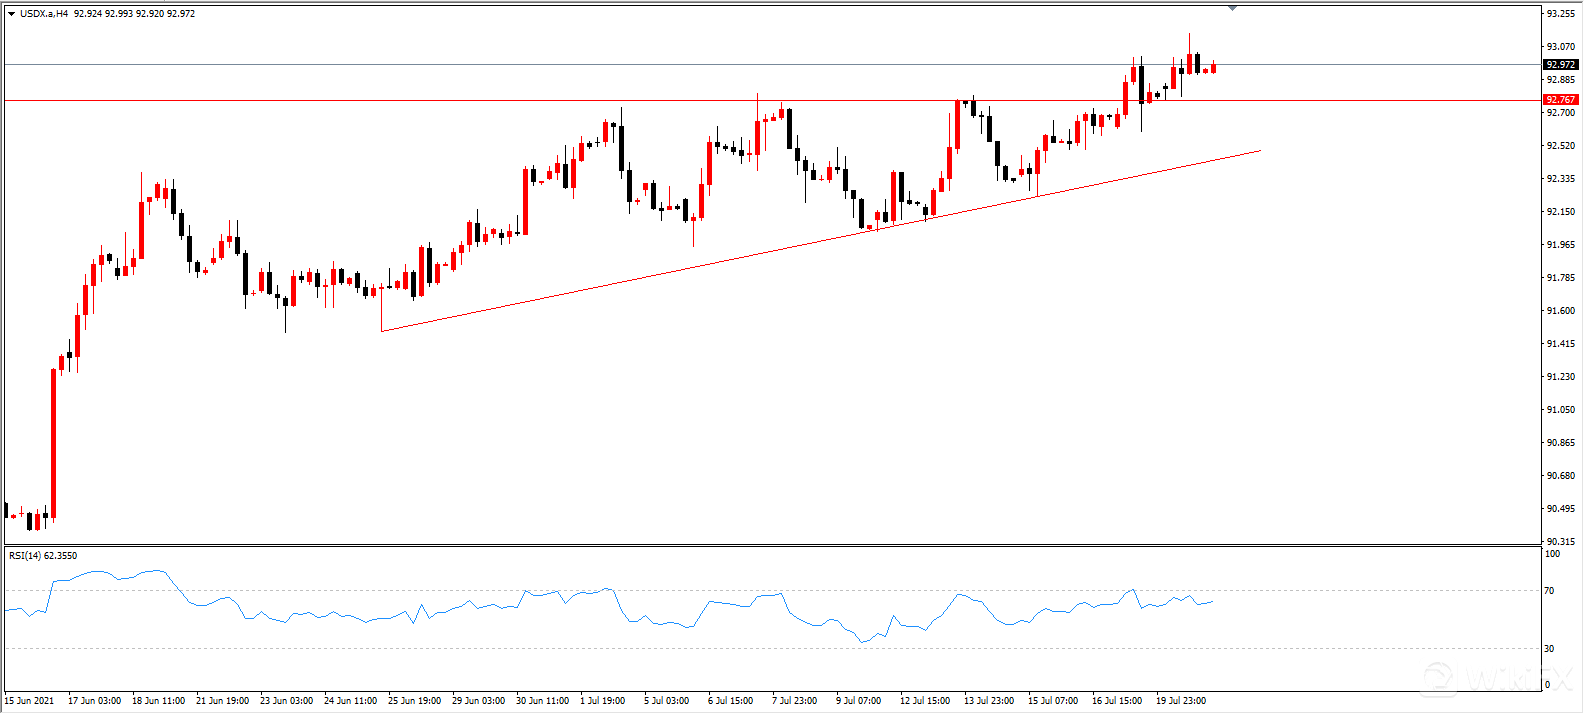Click the 9 Jul 07:00 time label

[x=859, y=701]
